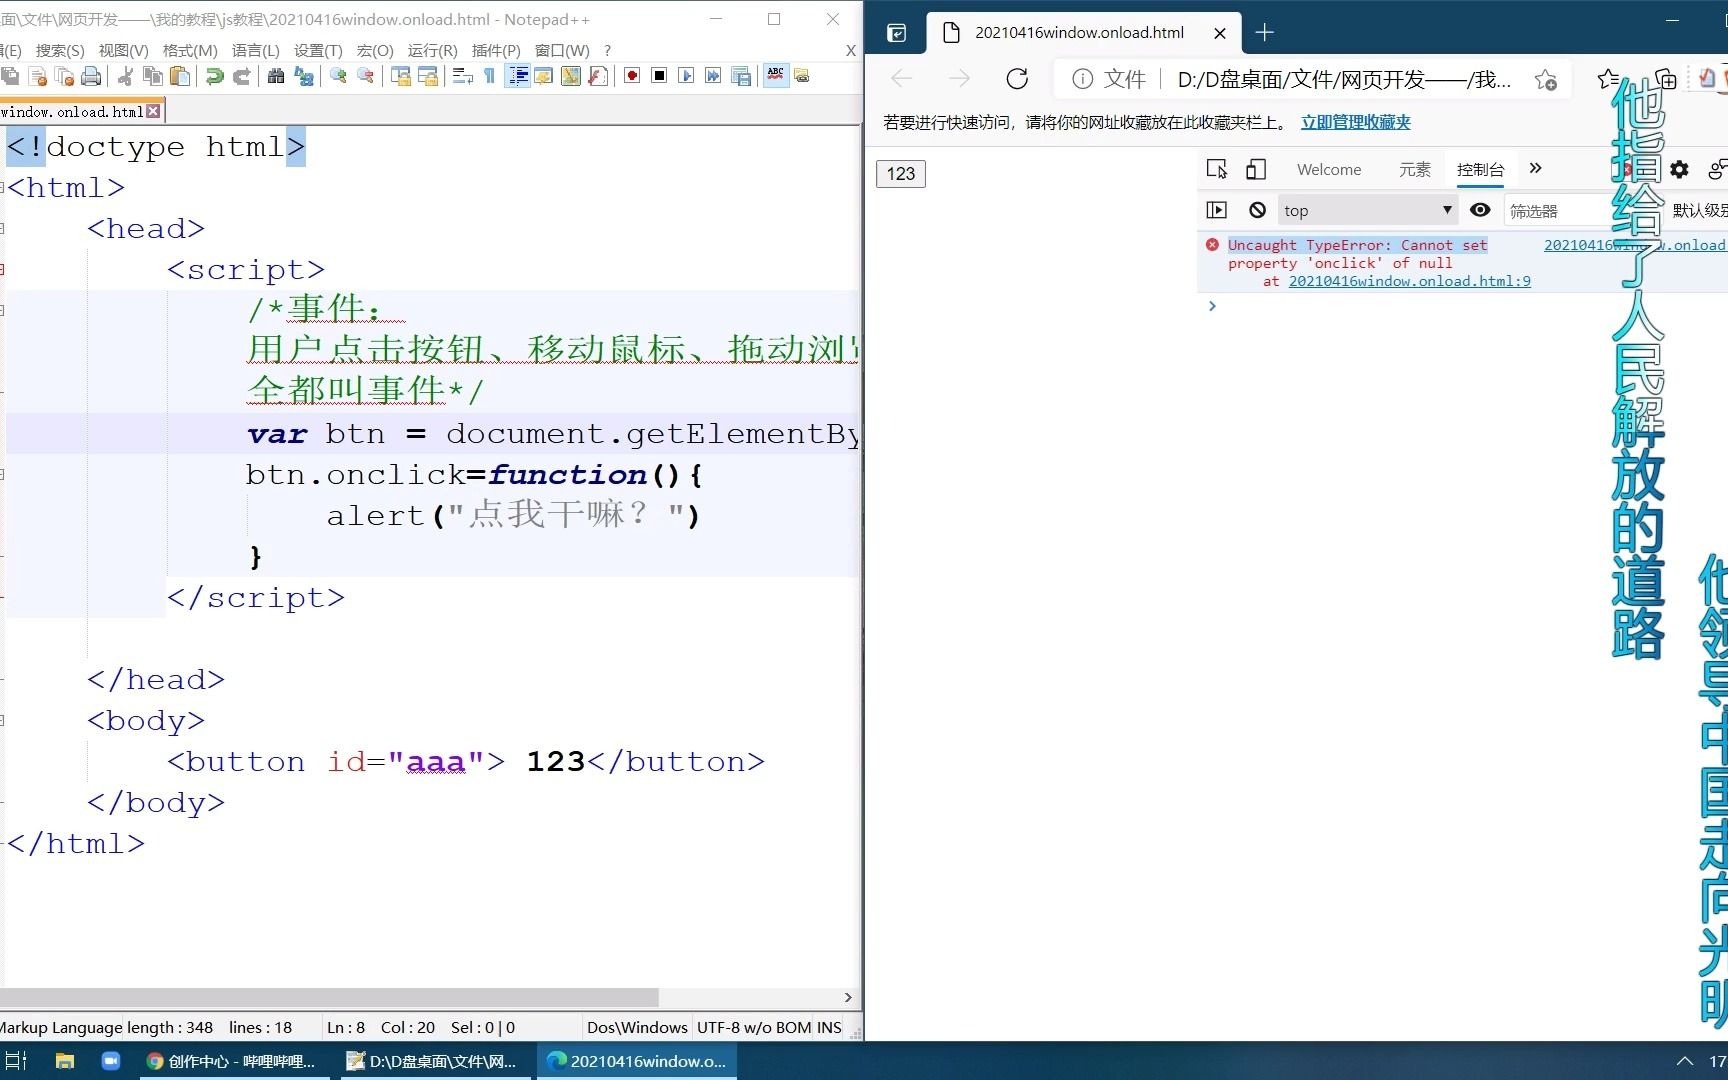Open the 视图(V) menu
The height and width of the screenshot is (1080, 1728).
[124, 50]
